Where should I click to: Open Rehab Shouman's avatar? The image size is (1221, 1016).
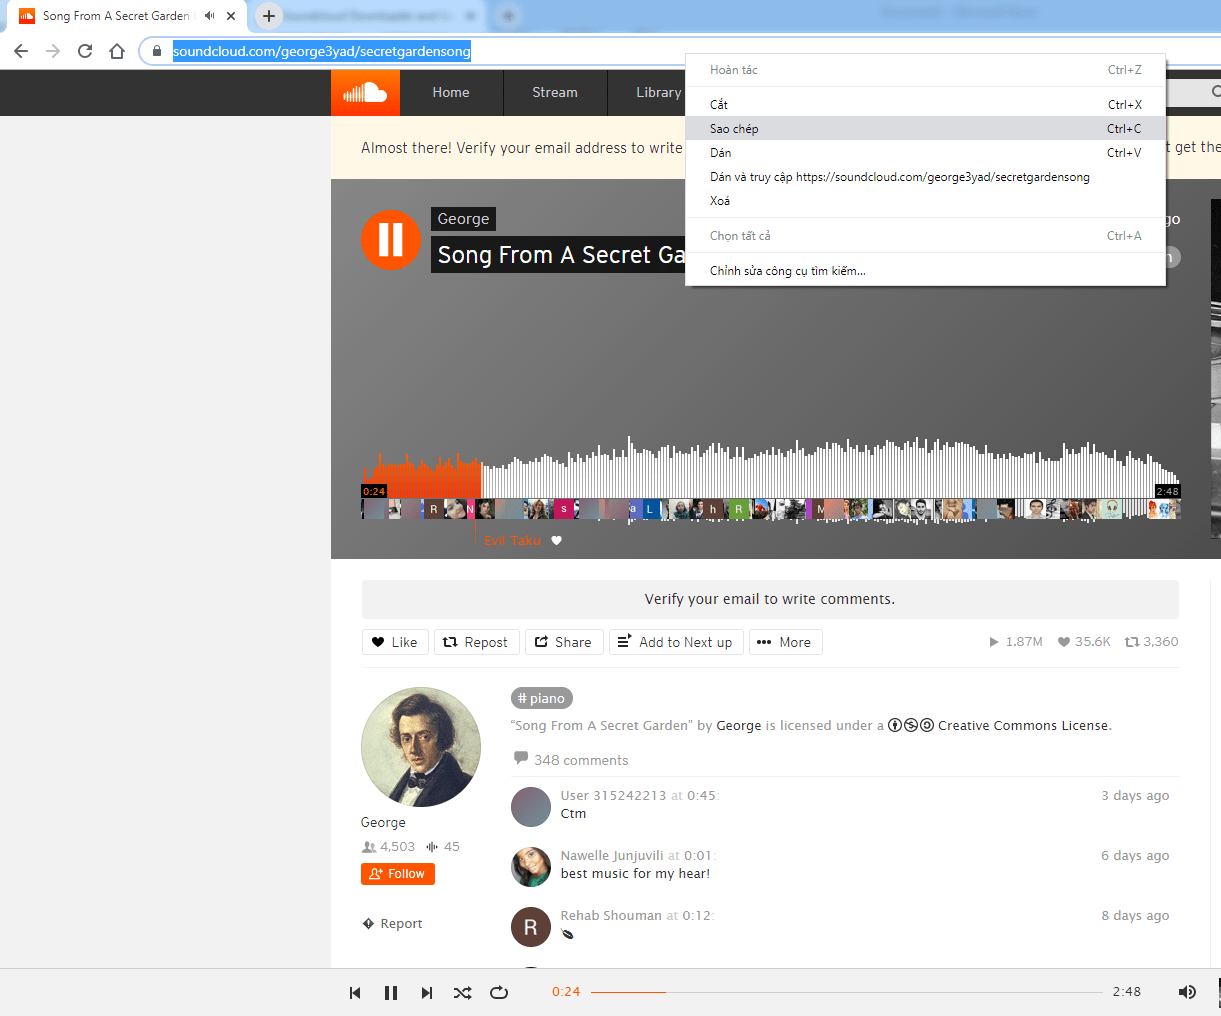(x=531, y=927)
